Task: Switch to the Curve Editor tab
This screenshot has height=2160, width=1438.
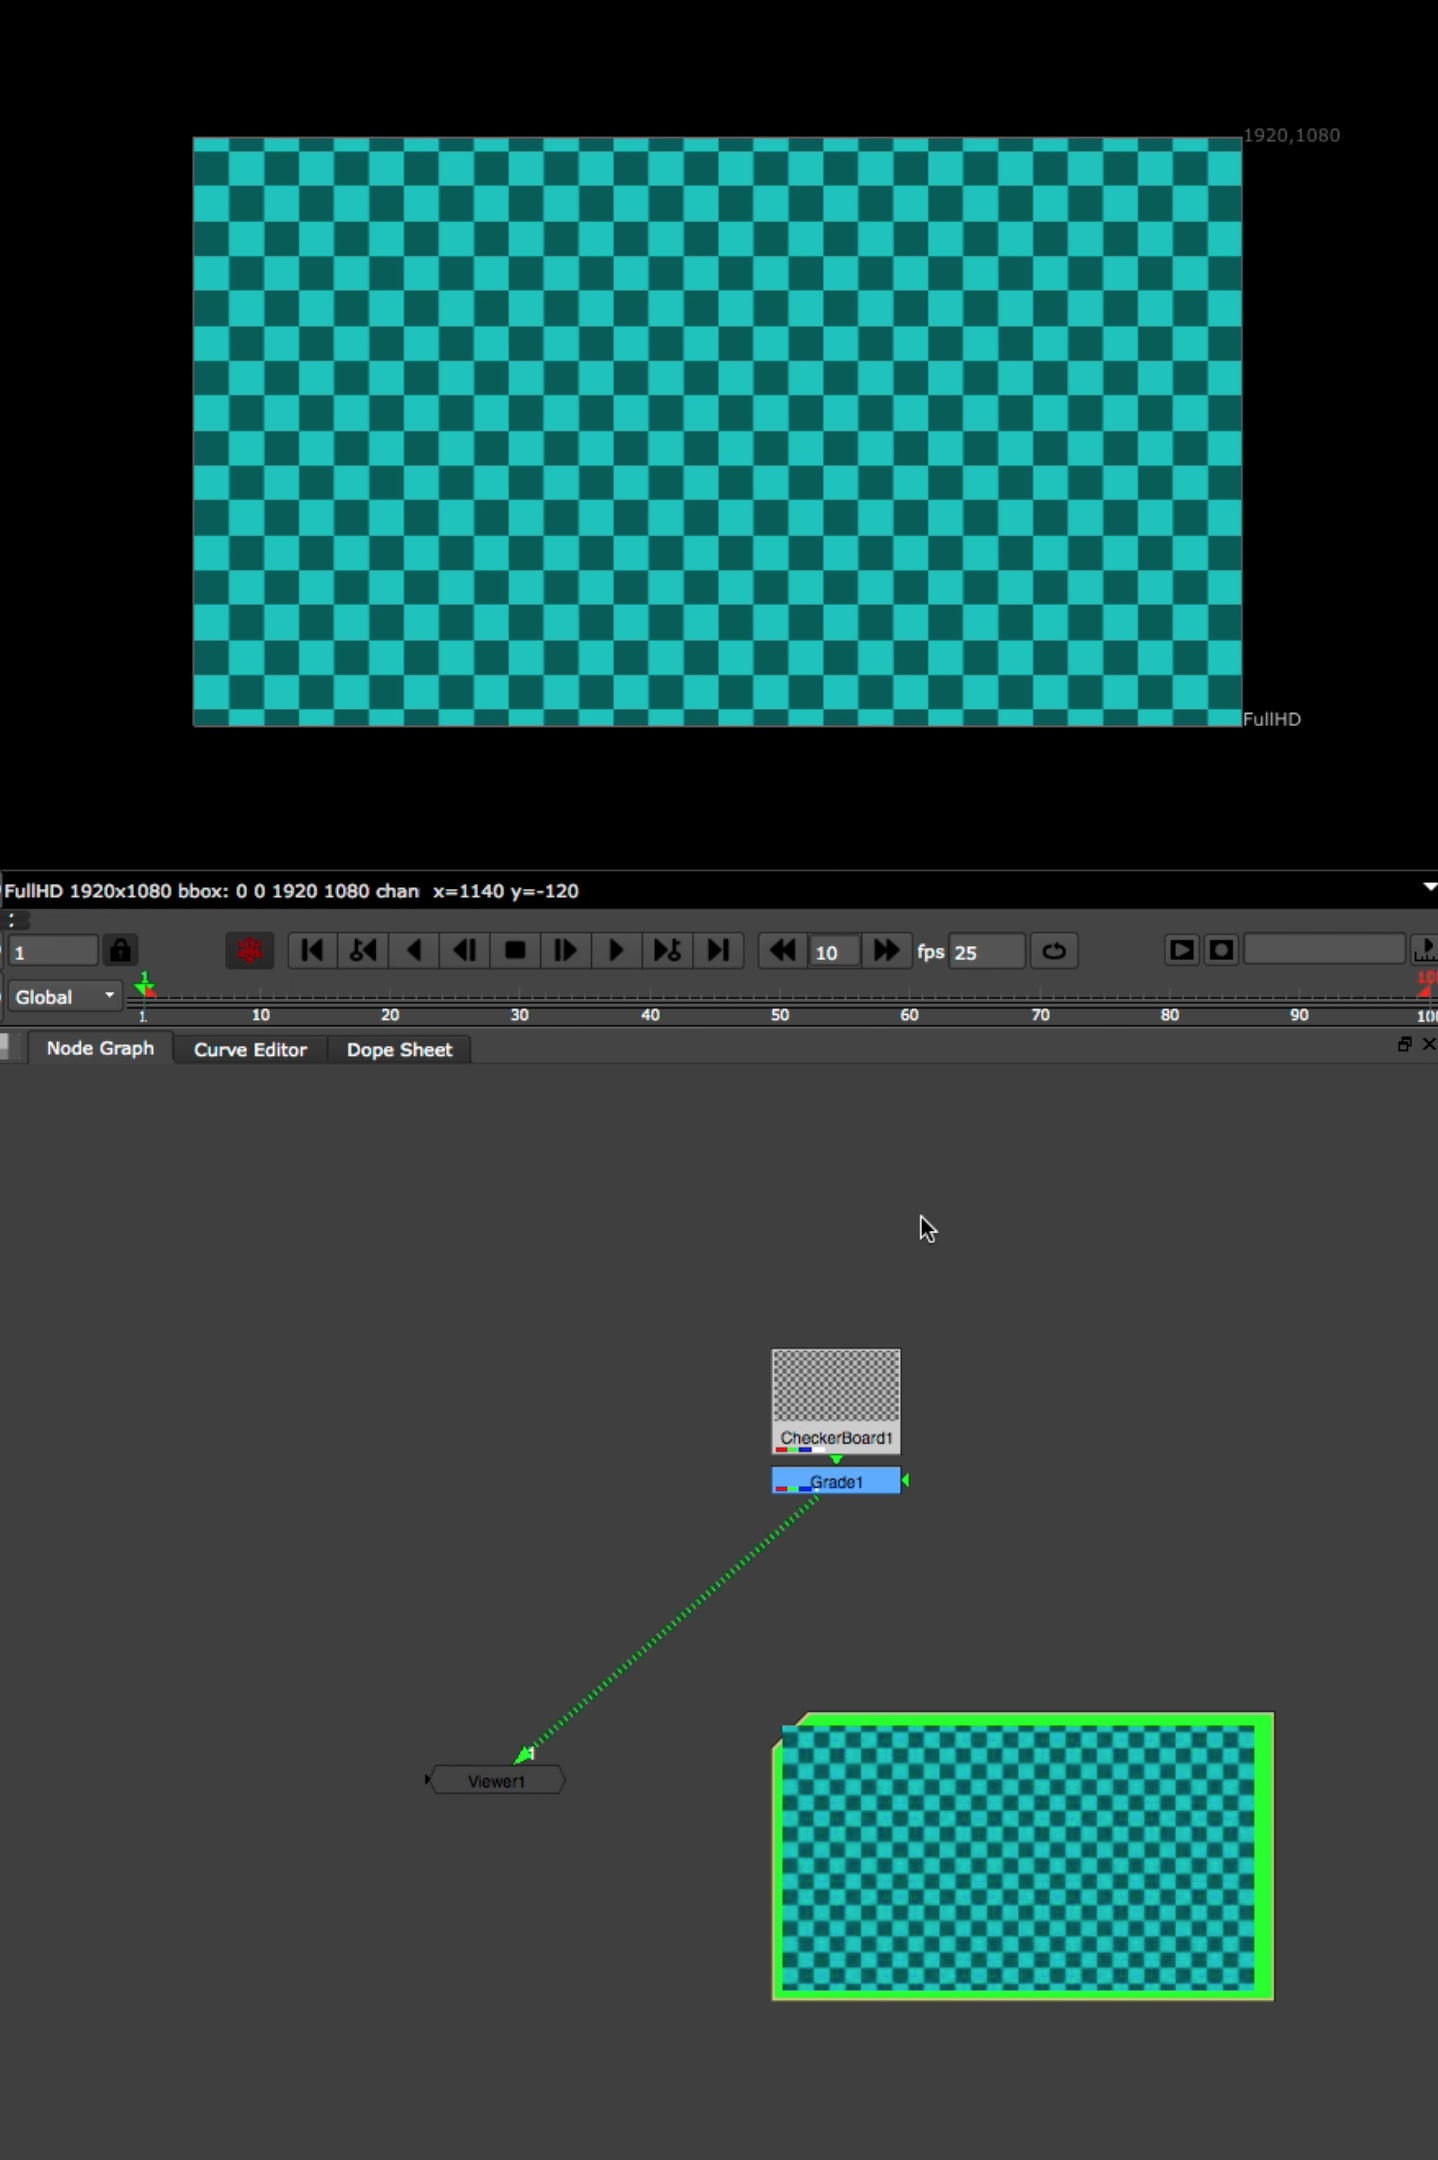Action: coord(250,1049)
